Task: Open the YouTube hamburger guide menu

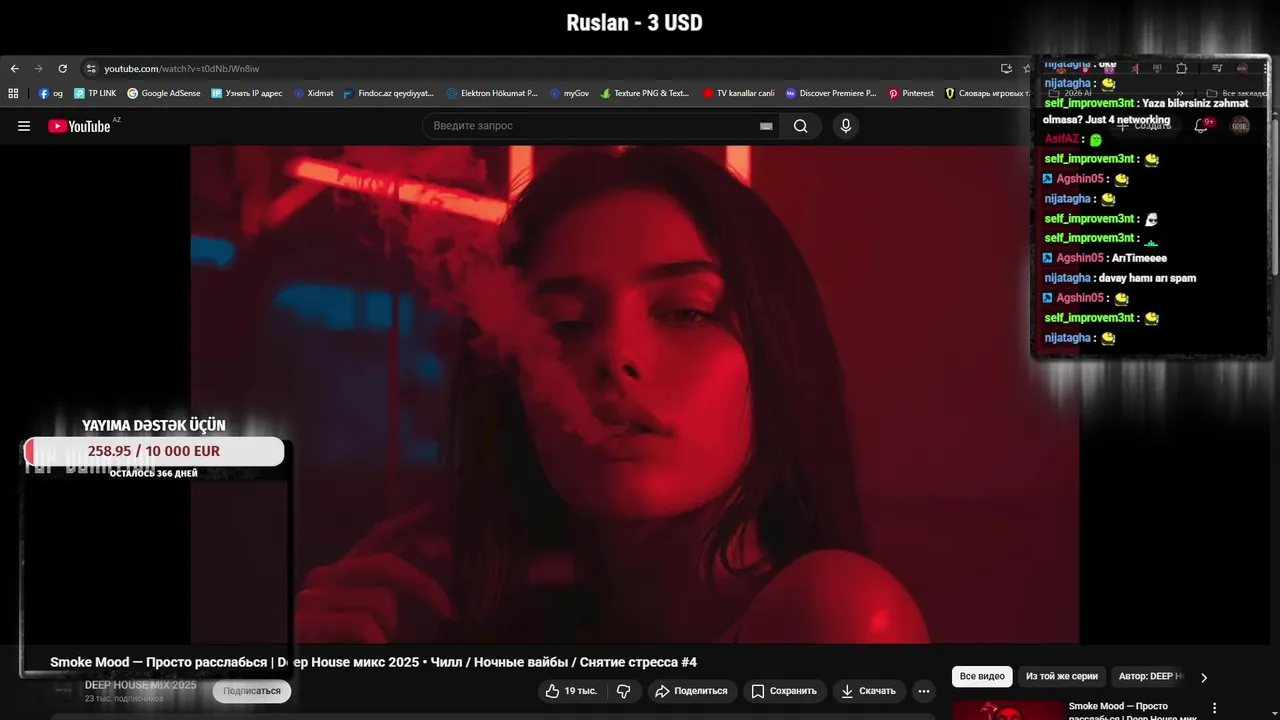Action: pos(24,126)
